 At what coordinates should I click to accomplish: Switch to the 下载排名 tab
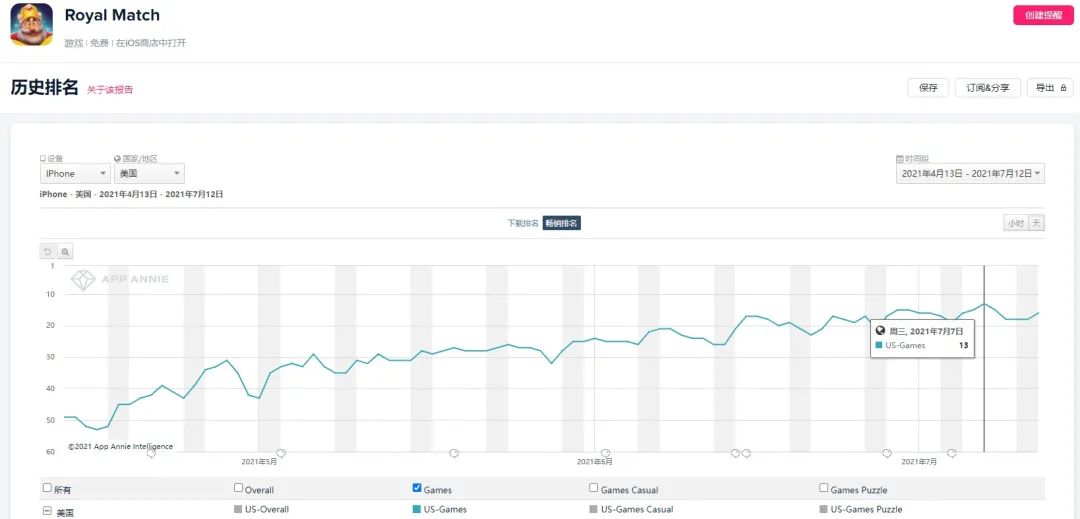pos(523,223)
